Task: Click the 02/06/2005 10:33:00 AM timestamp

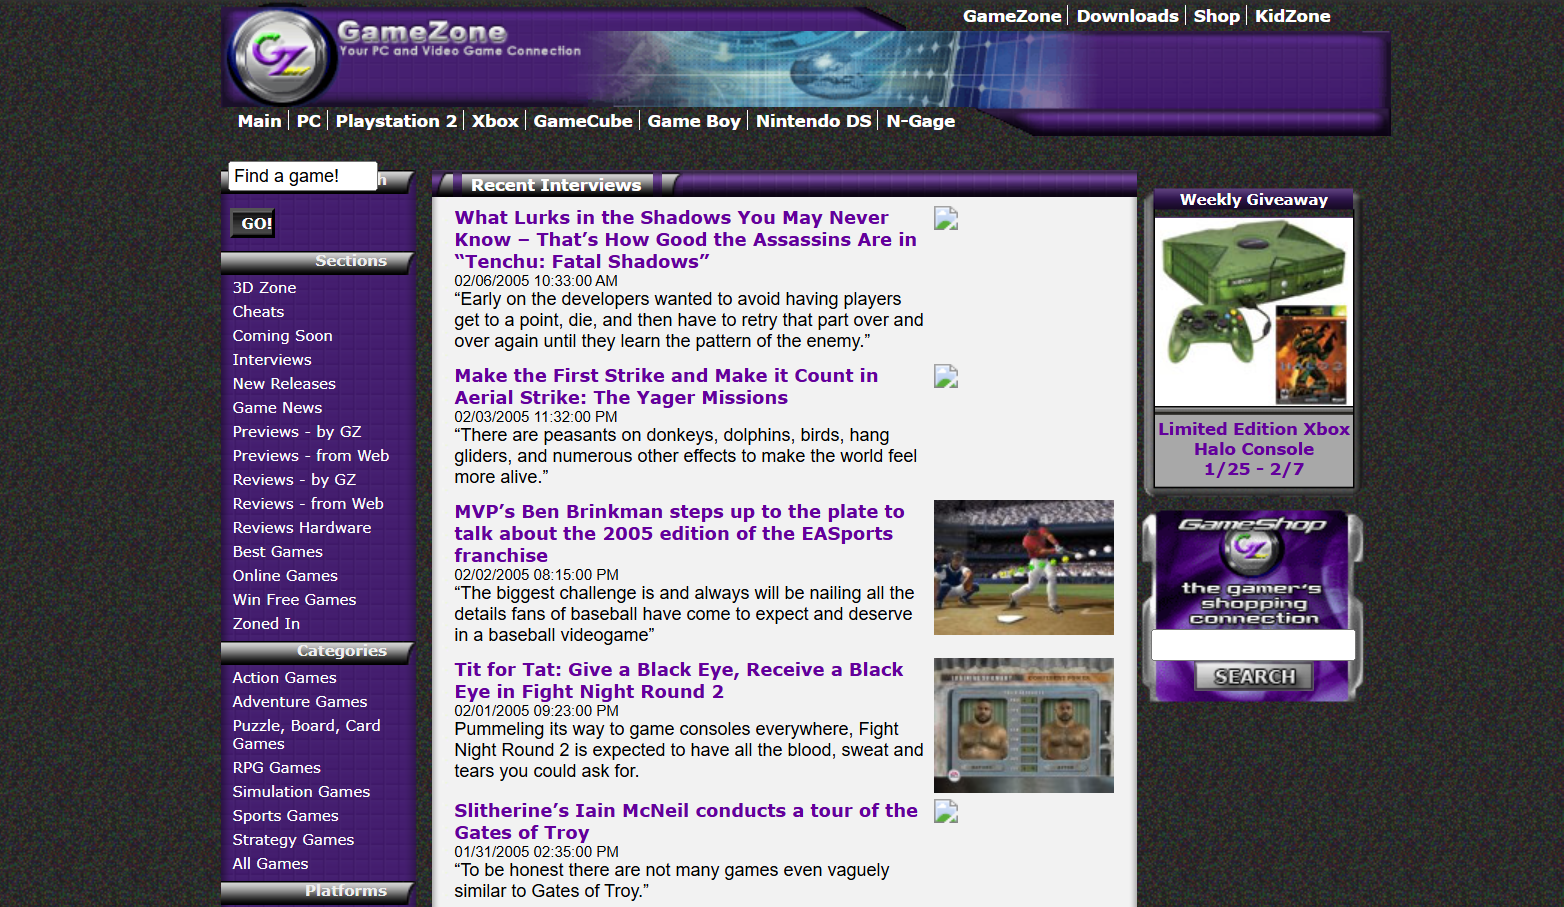Action: [536, 282]
